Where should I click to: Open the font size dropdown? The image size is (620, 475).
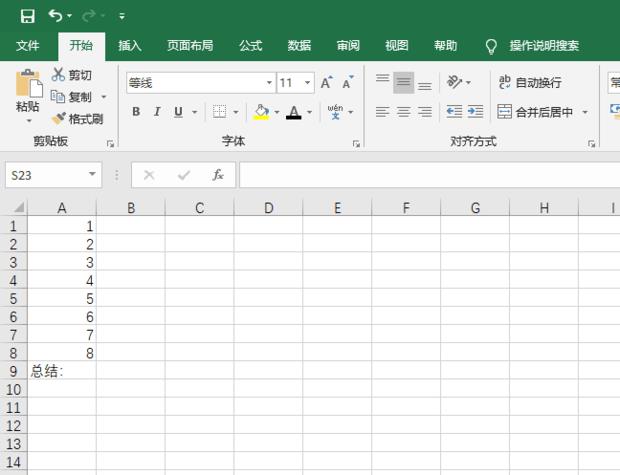308,83
